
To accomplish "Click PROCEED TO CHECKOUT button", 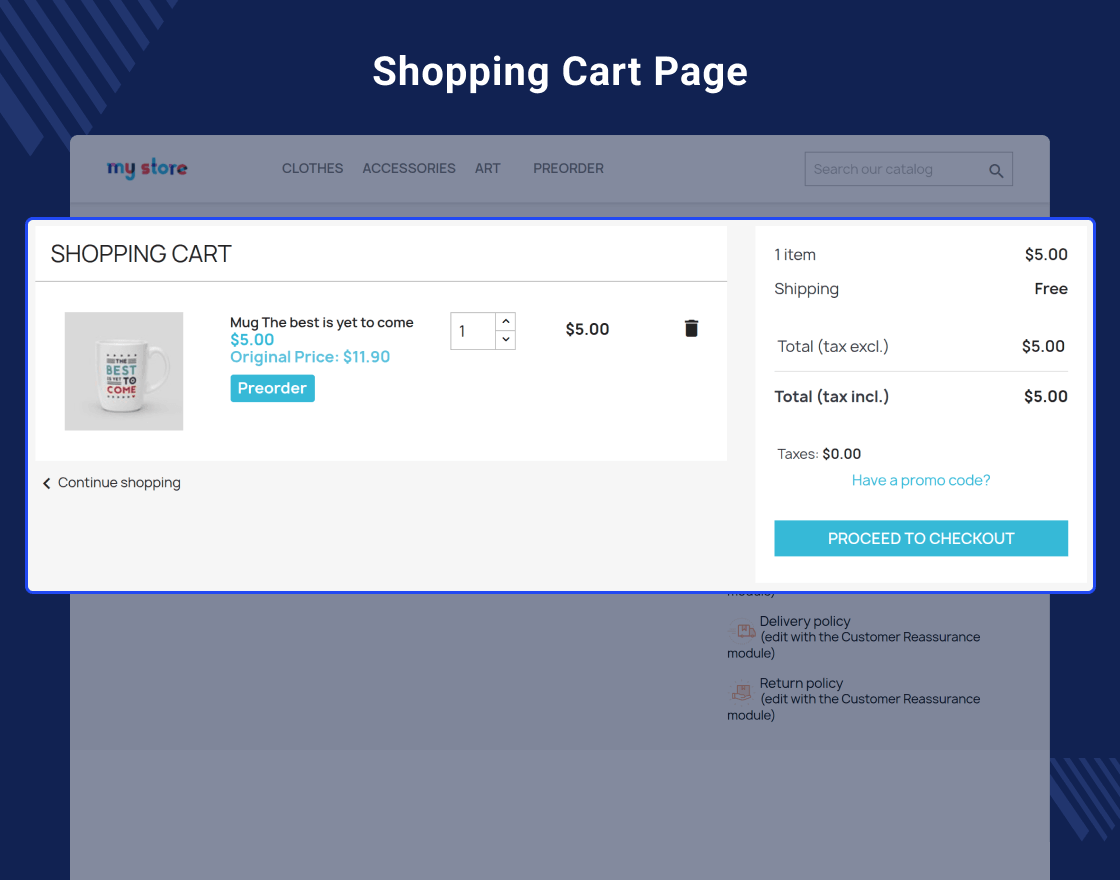I will 921,538.
